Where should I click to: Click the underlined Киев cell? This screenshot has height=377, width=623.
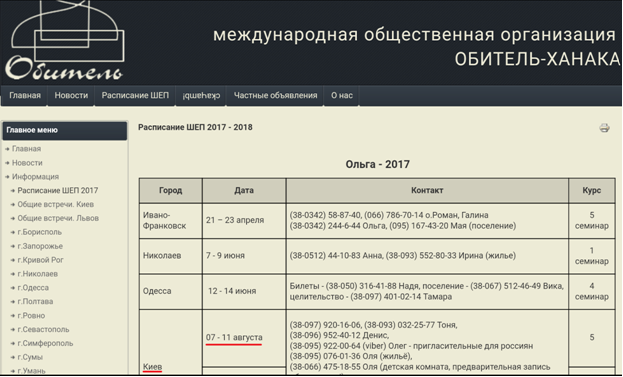click(153, 367)
